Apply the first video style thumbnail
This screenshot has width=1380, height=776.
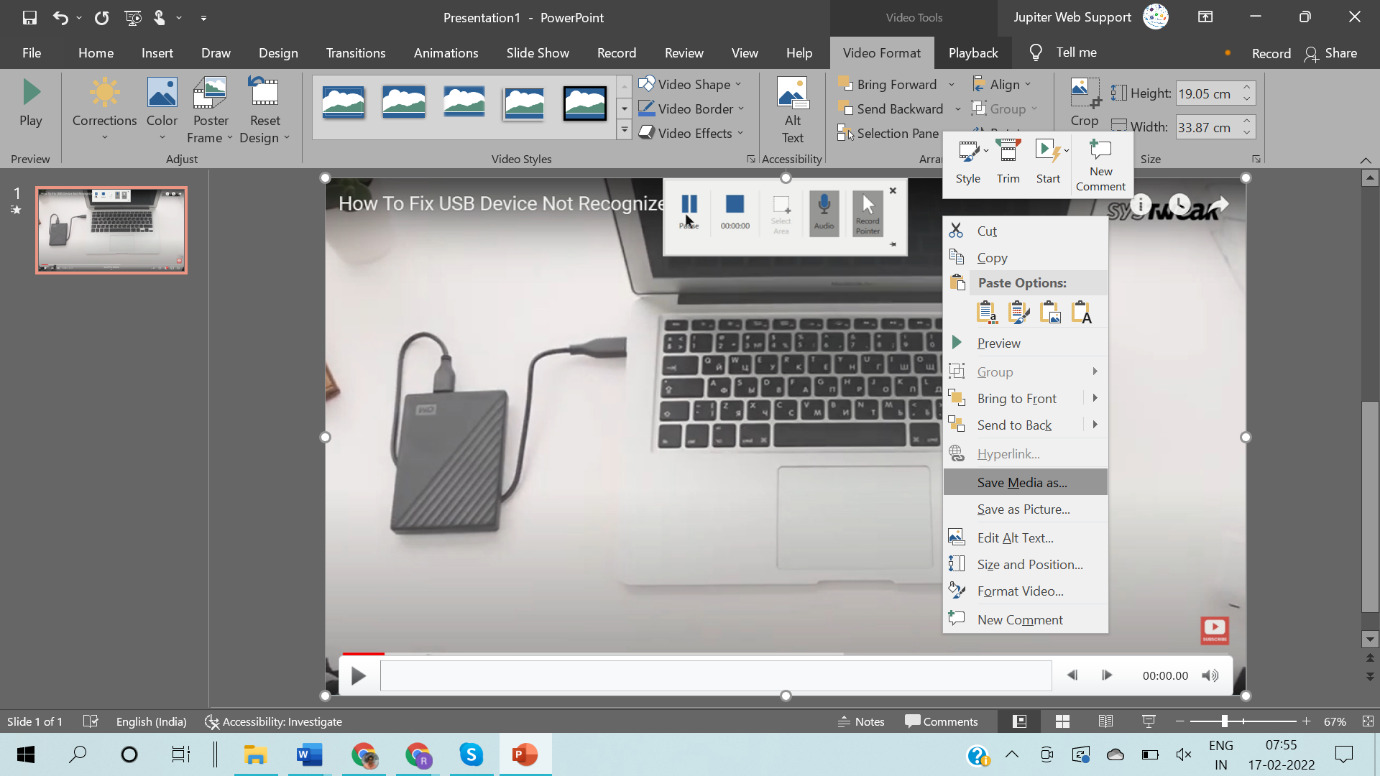(x=344, y=102)
